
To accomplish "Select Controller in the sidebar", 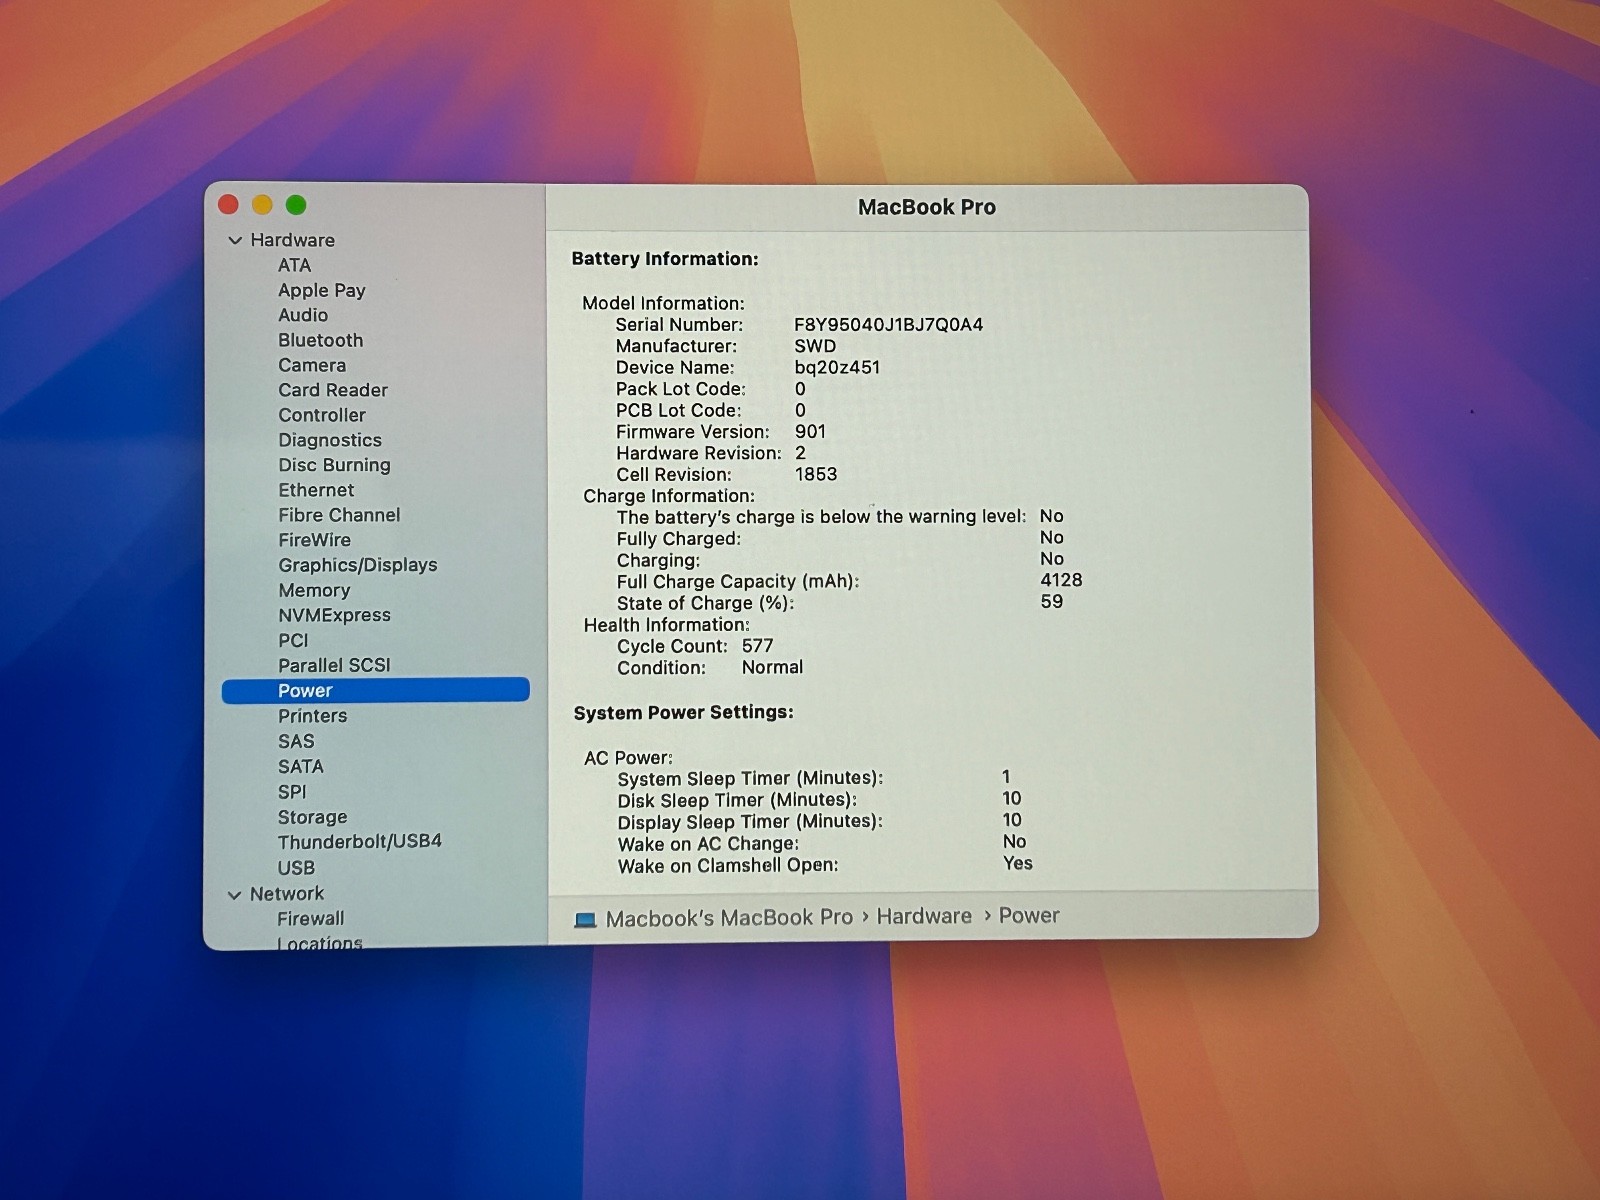I will click(322, 415).
